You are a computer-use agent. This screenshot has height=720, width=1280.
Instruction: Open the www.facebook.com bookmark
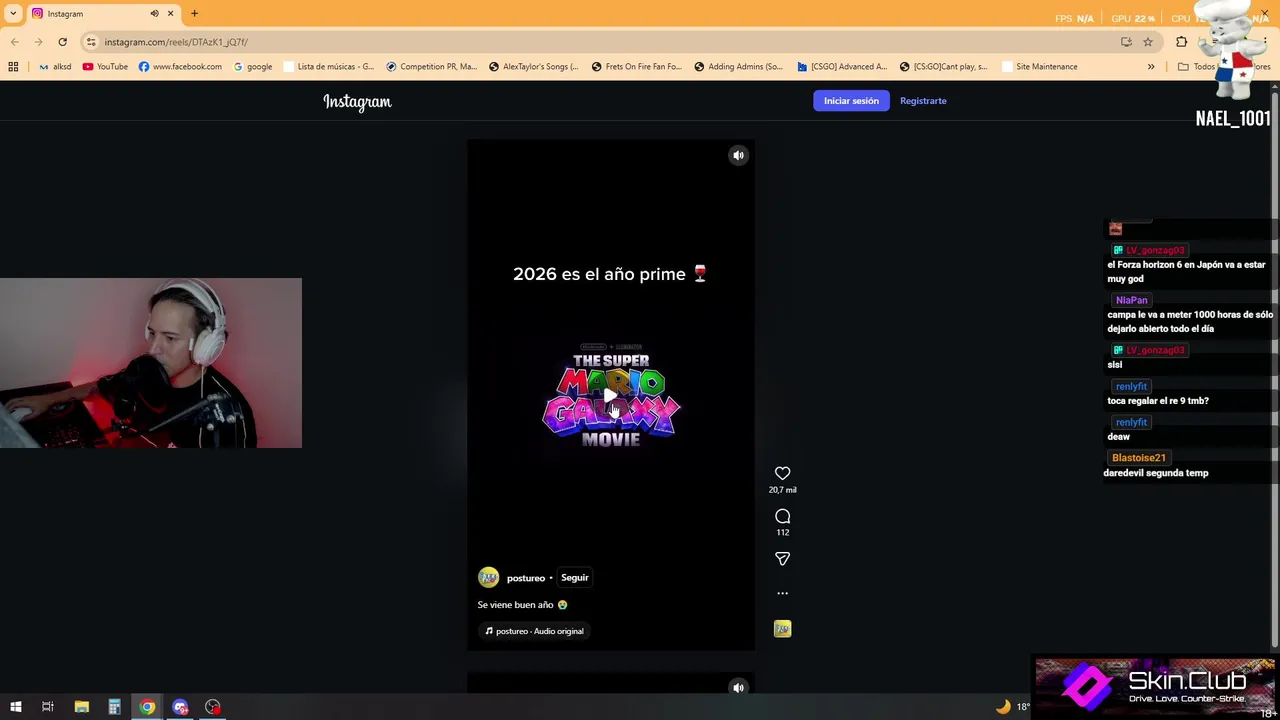tap(180, 67)
